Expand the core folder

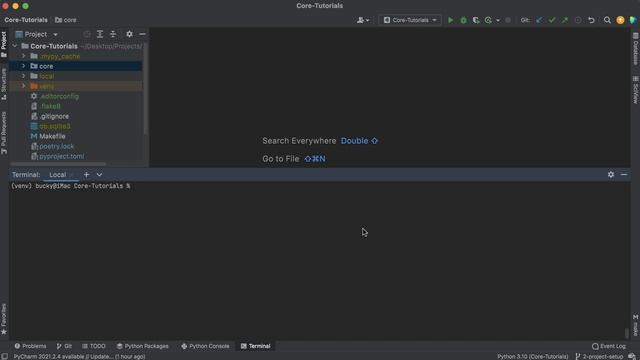24,66
